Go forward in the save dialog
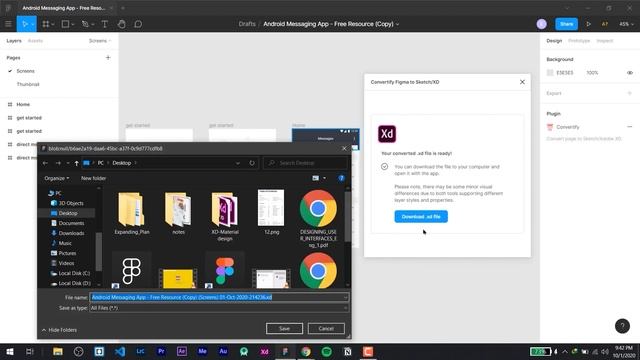The image size is (640, 360). [x=58, y=163]
